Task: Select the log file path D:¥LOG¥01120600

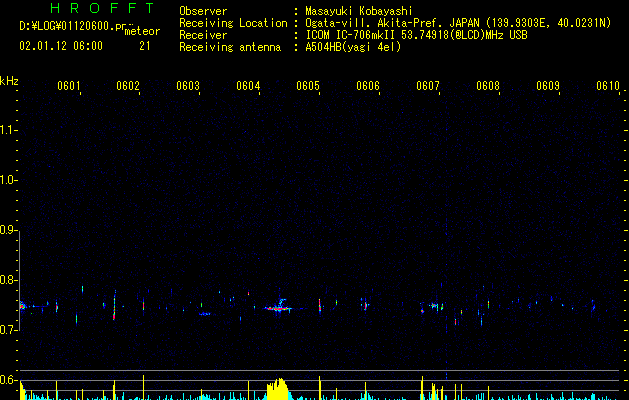Action: tap(75, 26)
